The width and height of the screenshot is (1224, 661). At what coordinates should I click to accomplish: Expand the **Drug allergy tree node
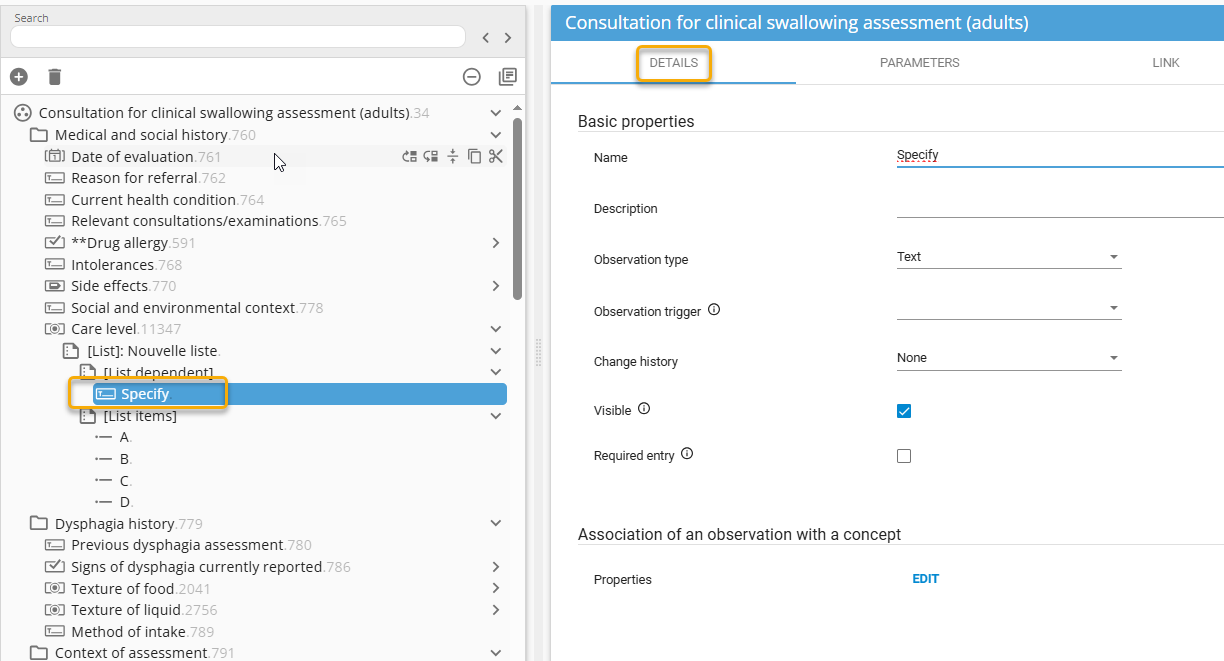[496, 243]
